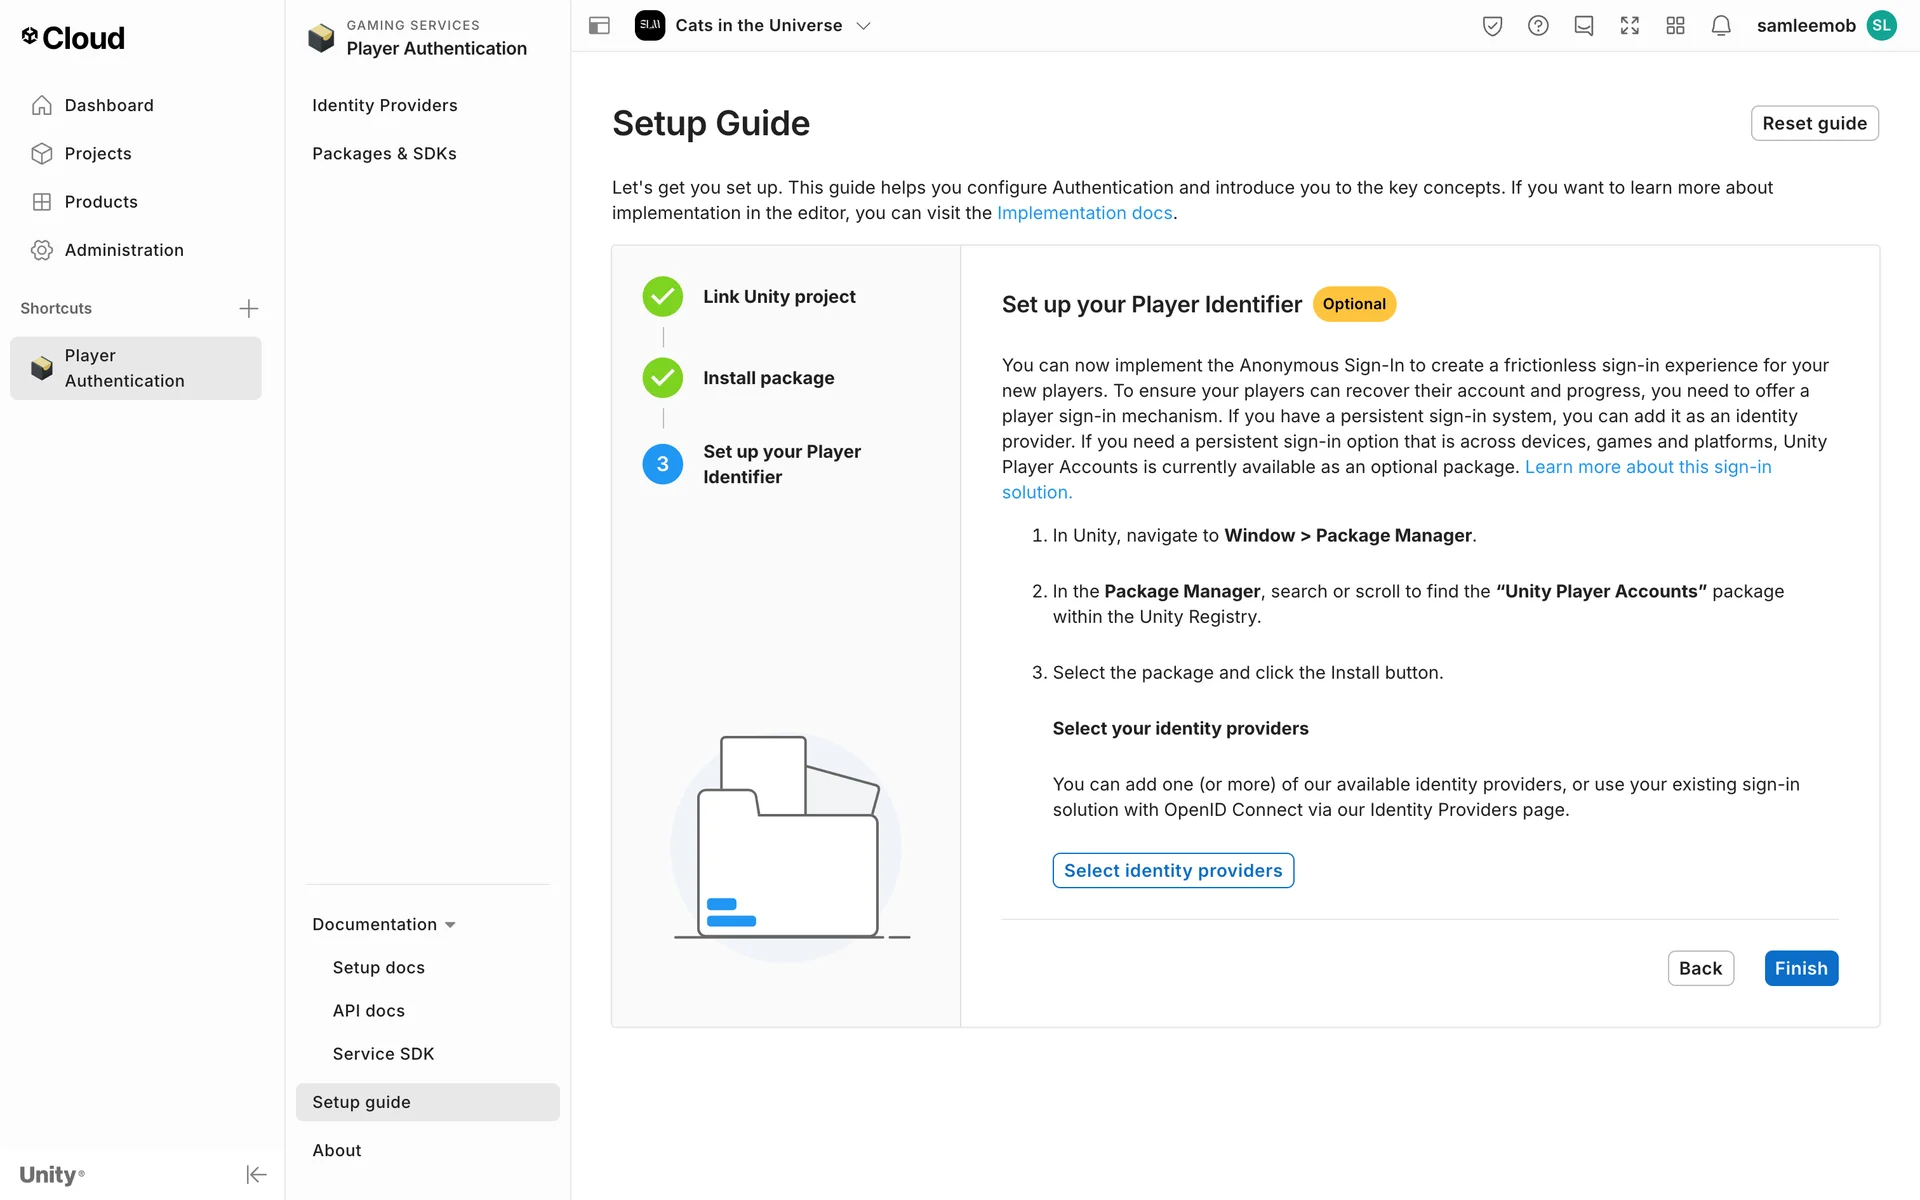Click the shield icon in top bar
The width and height of the screenshot is (1920, 1200).
pos(1492,26)
